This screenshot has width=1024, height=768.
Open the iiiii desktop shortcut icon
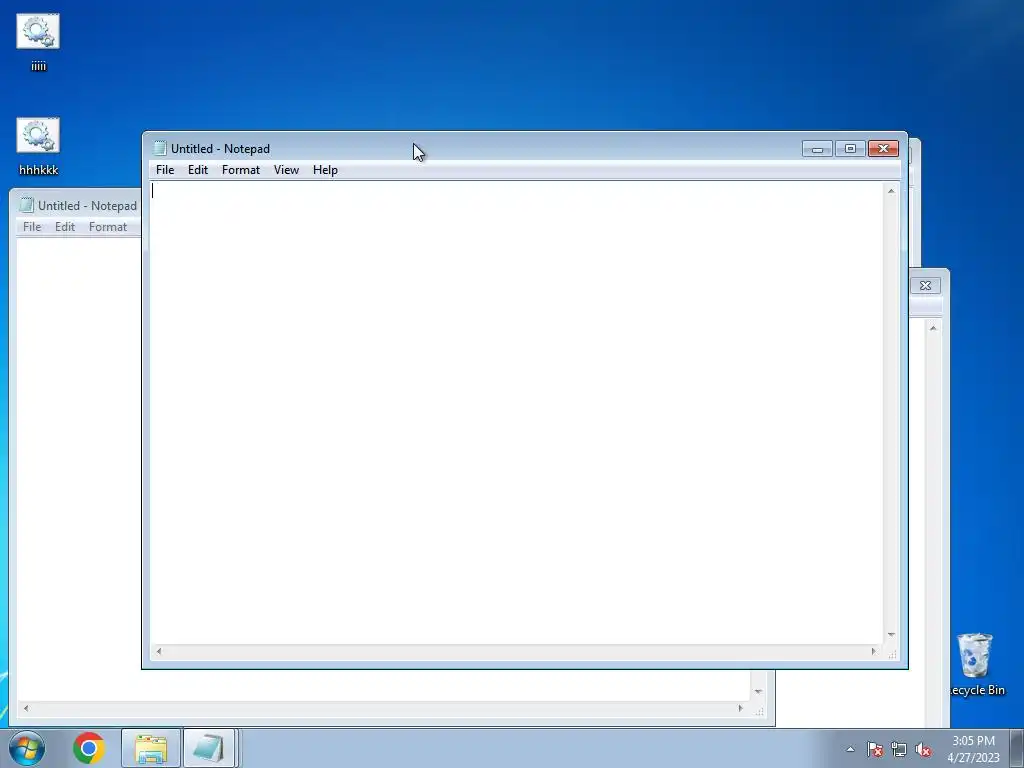pos(38,42)
